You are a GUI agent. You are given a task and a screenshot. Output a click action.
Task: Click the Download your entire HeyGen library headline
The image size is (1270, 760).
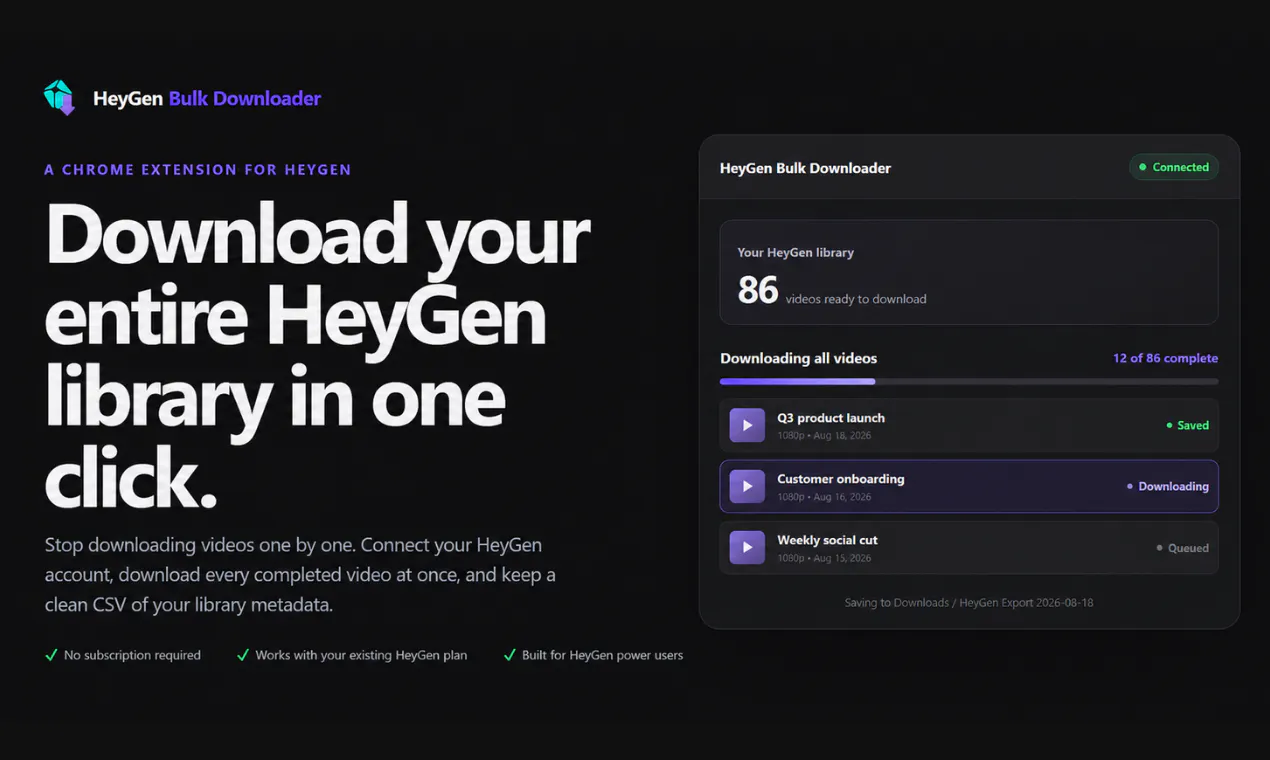[x=317, y=356]
